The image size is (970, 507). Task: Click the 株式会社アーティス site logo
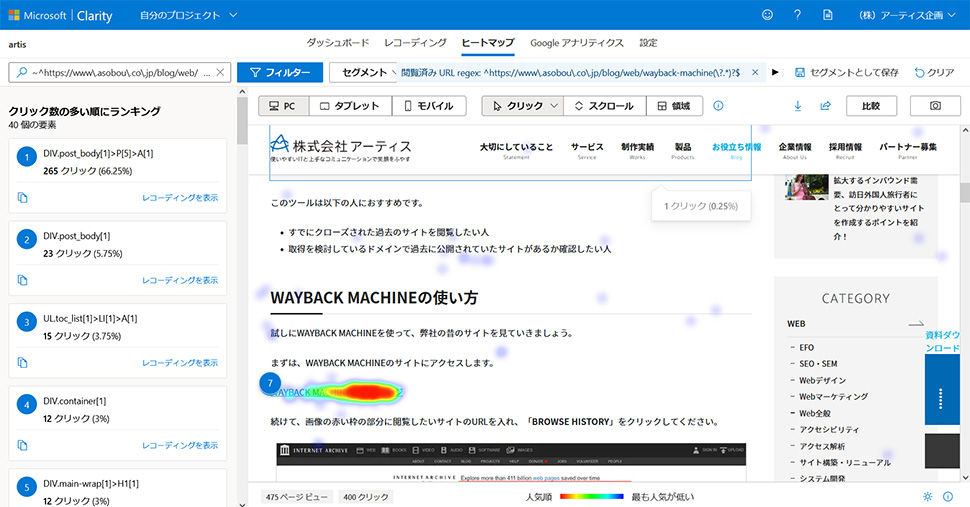tap(340, 148)
